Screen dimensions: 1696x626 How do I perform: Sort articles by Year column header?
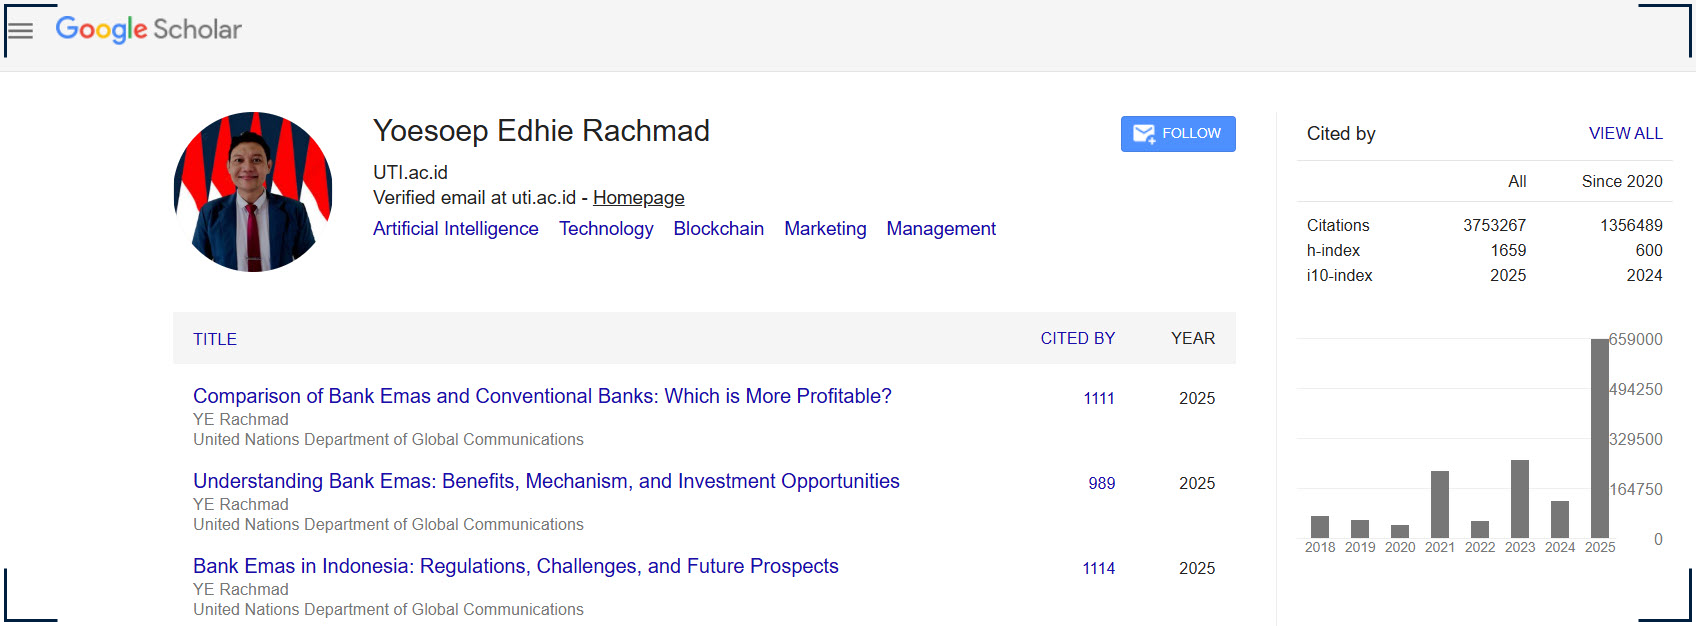point(1192,339)
